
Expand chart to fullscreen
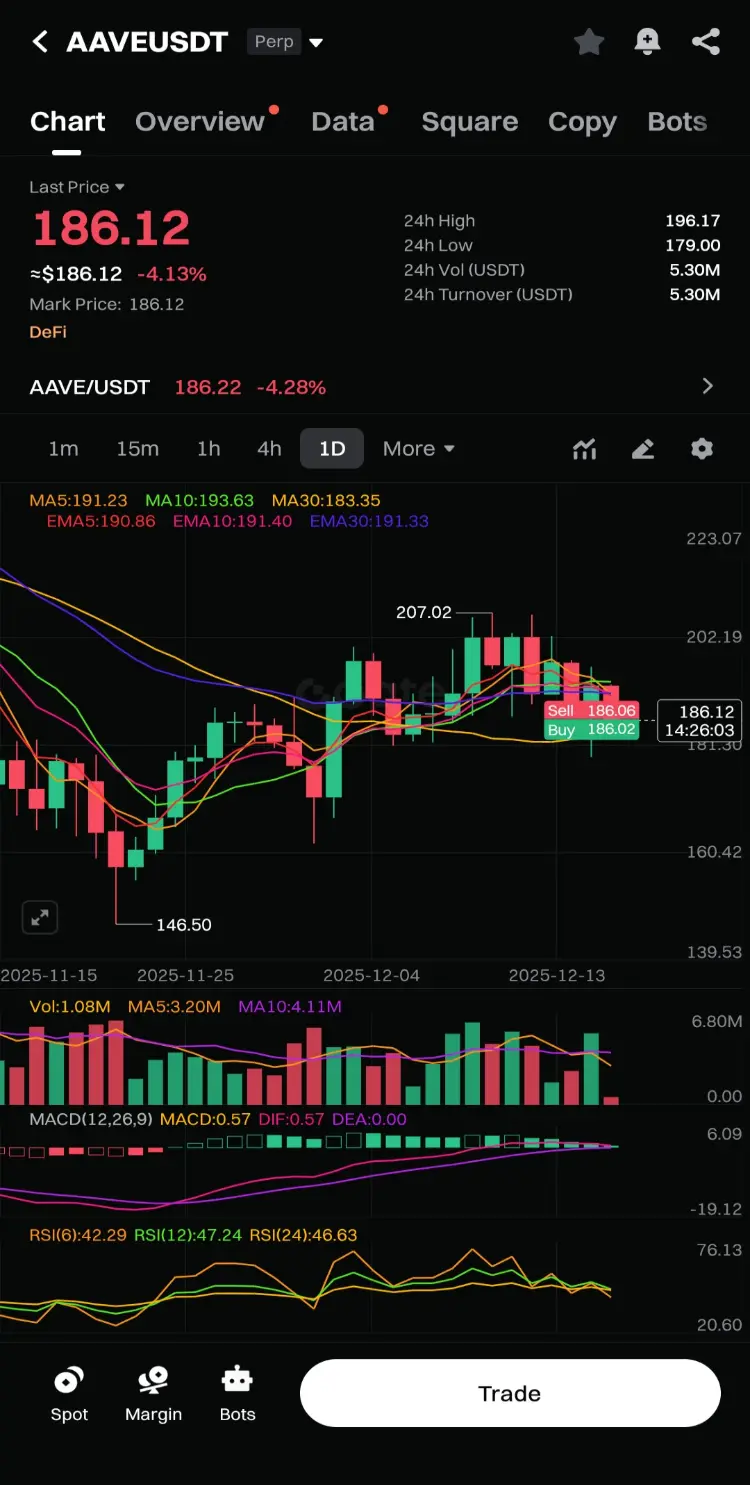[40, 917]
